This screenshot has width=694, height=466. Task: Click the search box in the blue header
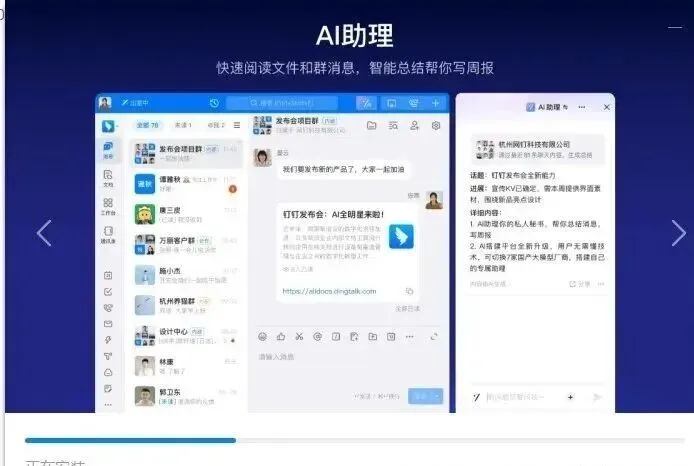(282, 103)
